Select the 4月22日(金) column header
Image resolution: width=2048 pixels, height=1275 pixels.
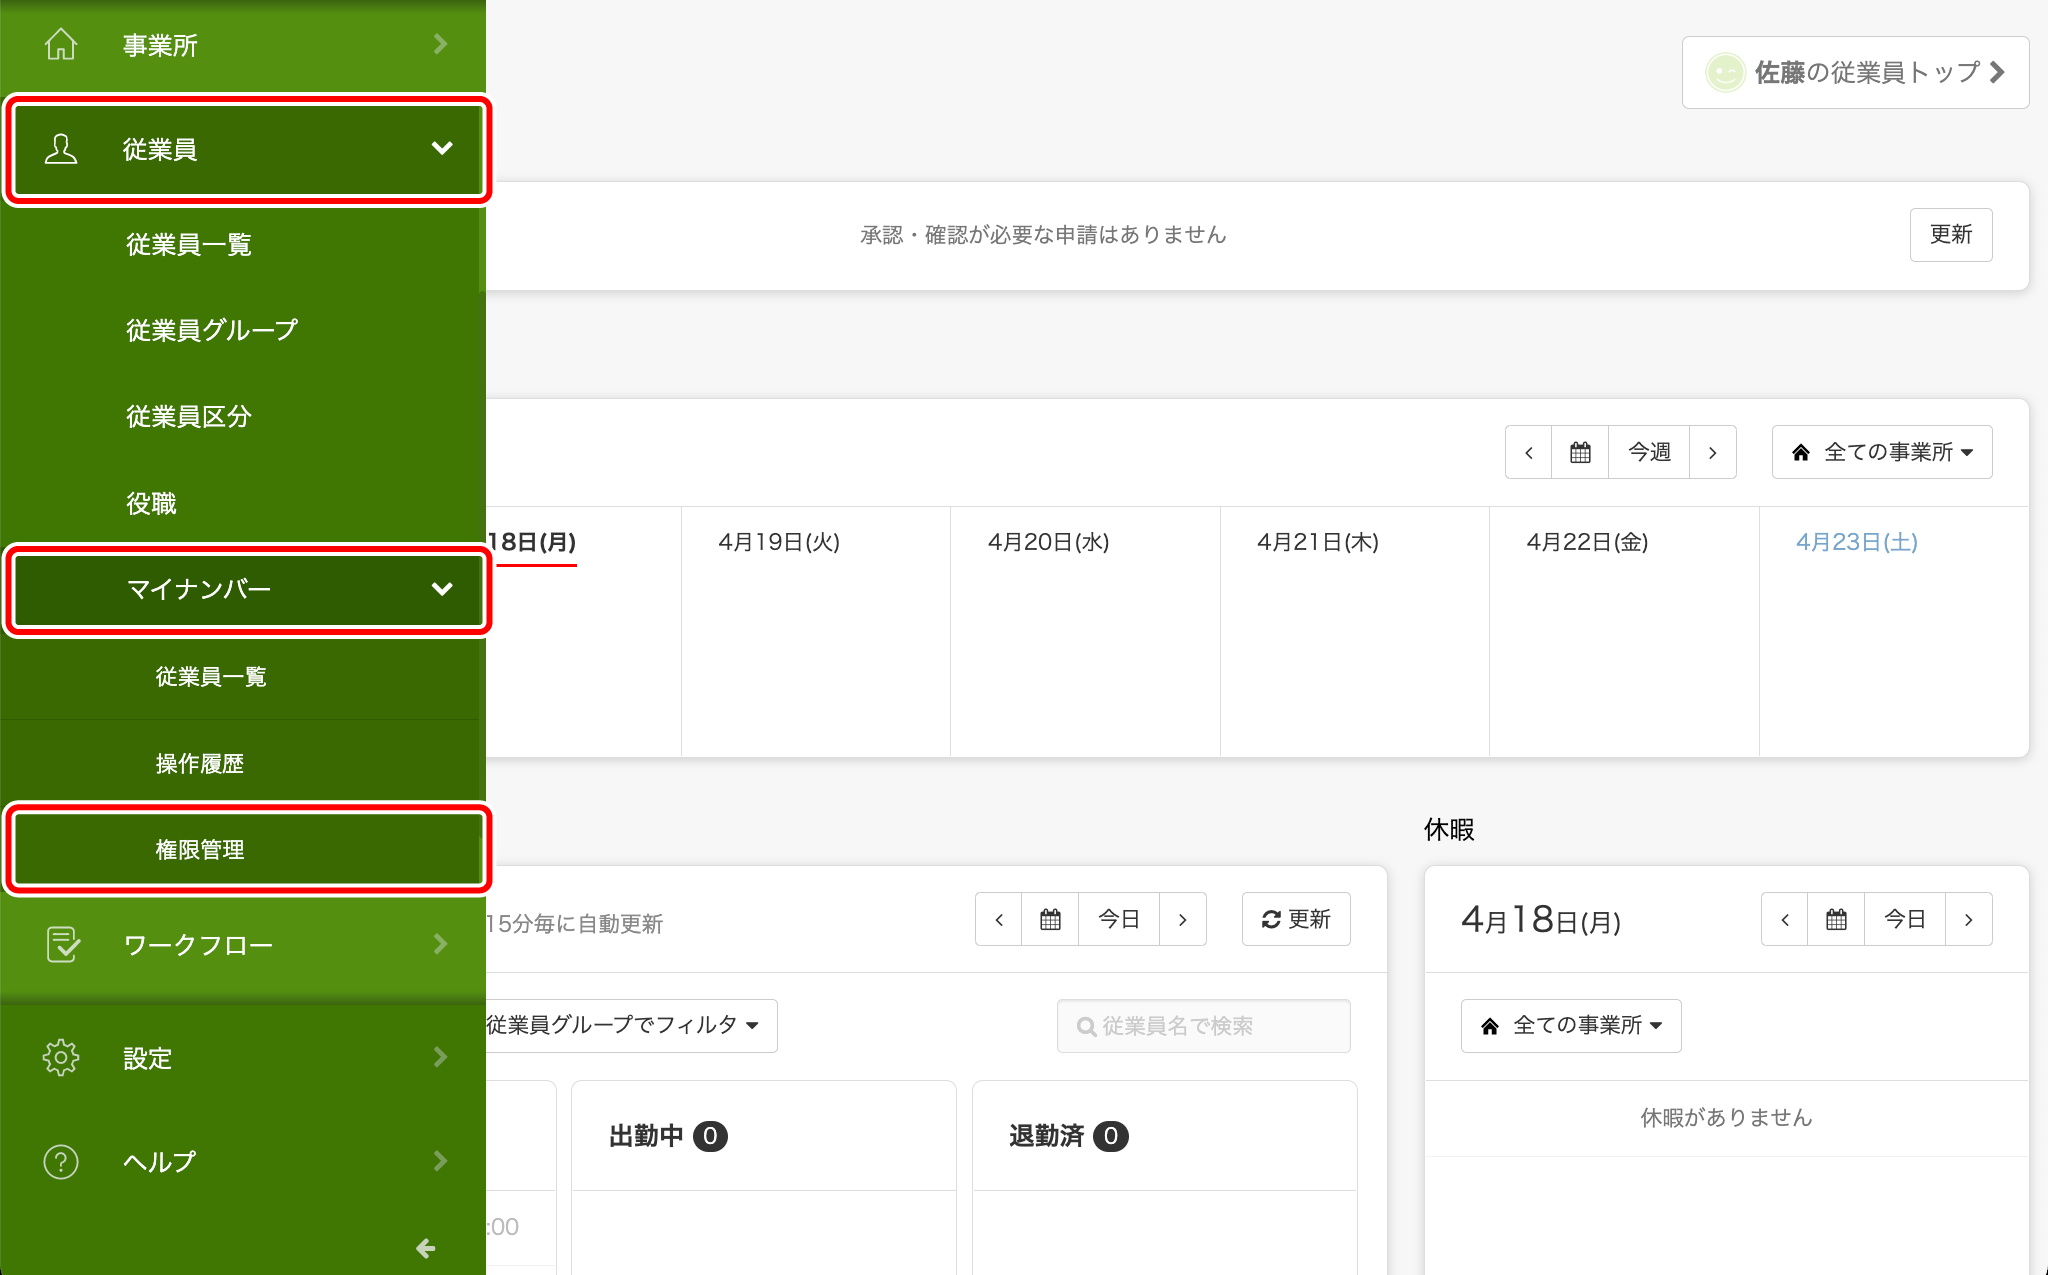coord(1587,542)
